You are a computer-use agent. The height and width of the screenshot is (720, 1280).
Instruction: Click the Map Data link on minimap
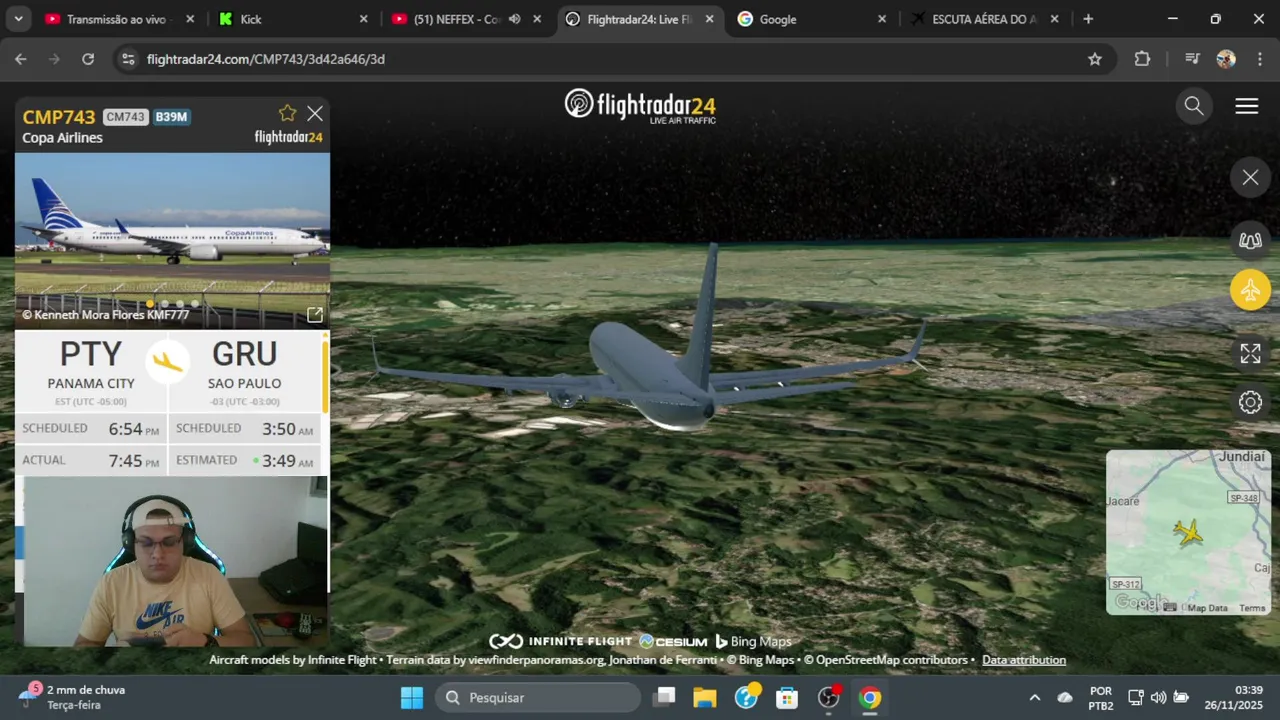tap(1207, 608)
